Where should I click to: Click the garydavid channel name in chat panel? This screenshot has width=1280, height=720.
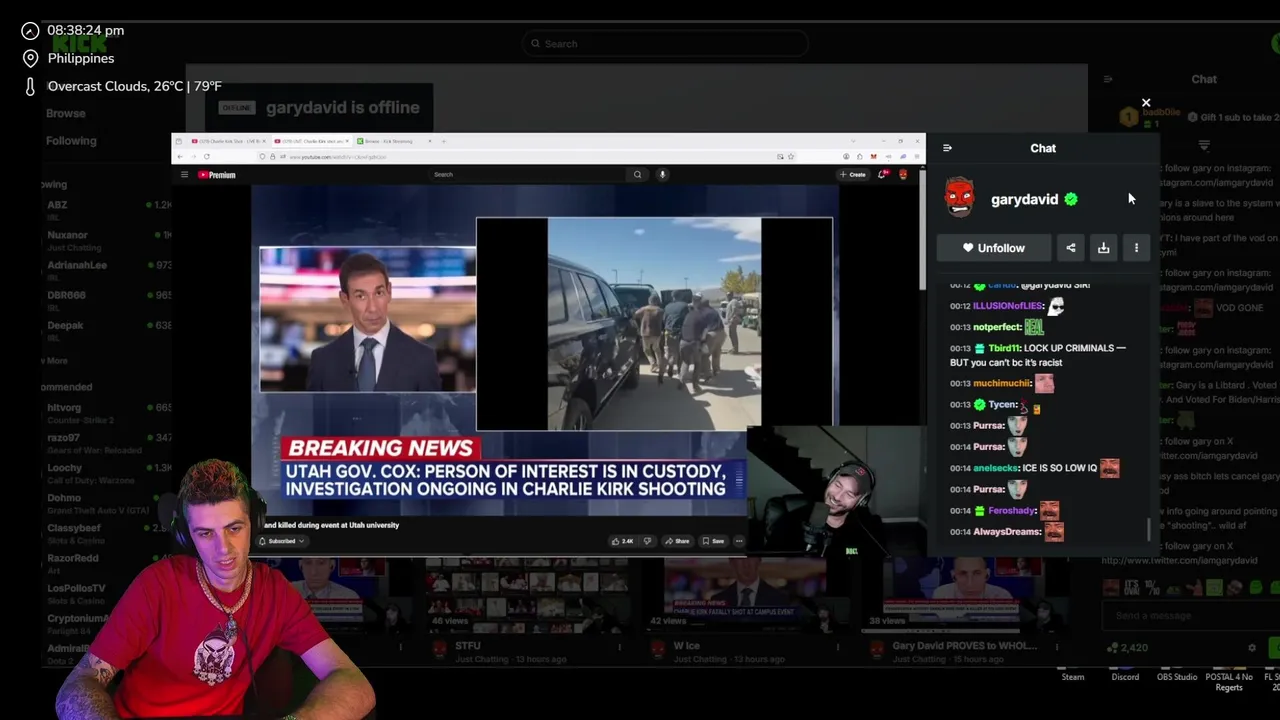pos(1024,199)
